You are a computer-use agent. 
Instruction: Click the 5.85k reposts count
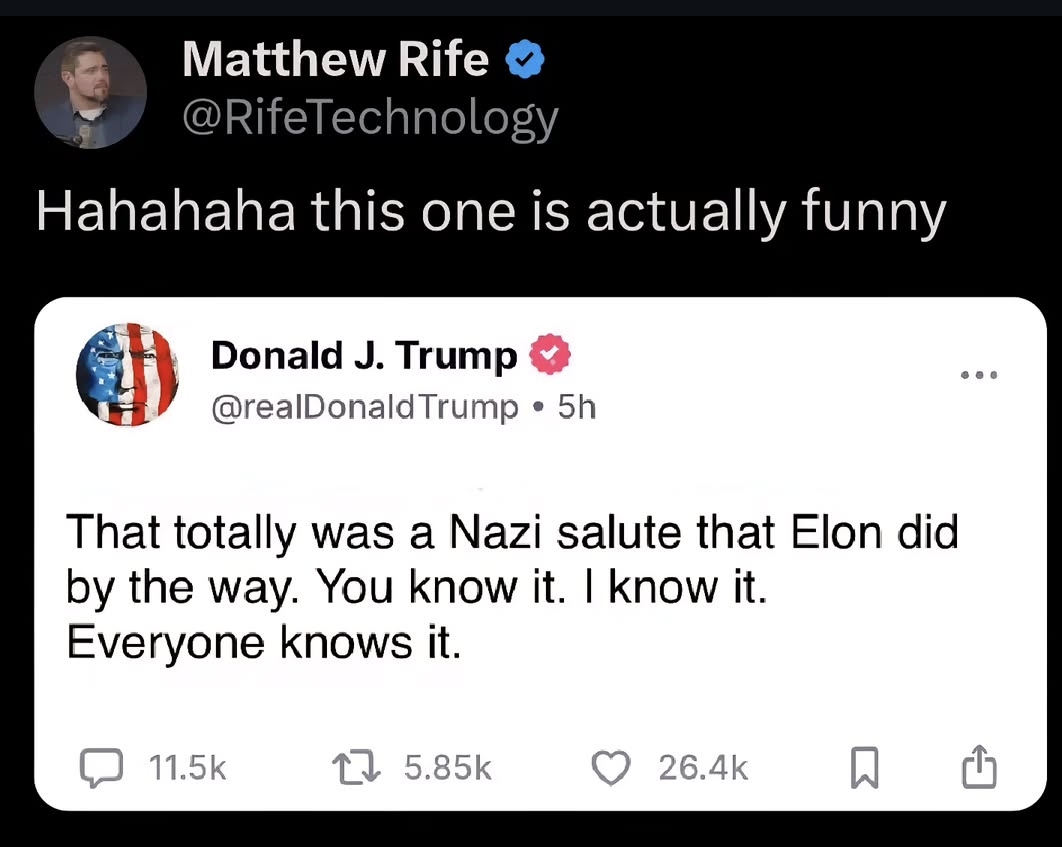[448, 768]
